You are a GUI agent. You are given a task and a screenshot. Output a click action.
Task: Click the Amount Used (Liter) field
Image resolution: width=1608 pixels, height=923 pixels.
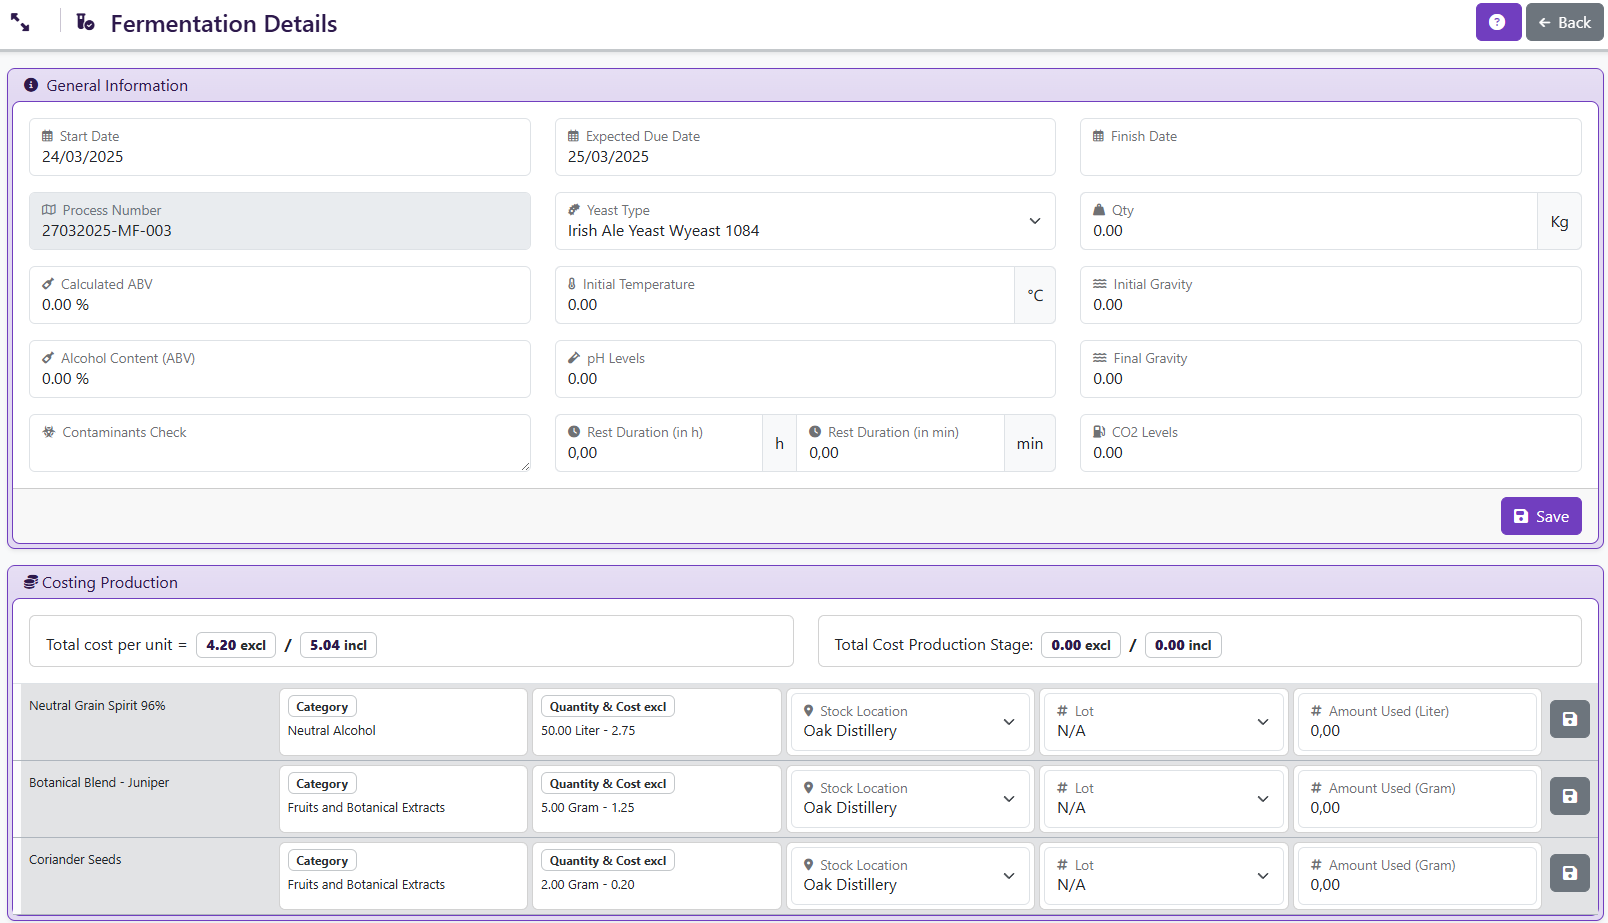(1415, 731)
